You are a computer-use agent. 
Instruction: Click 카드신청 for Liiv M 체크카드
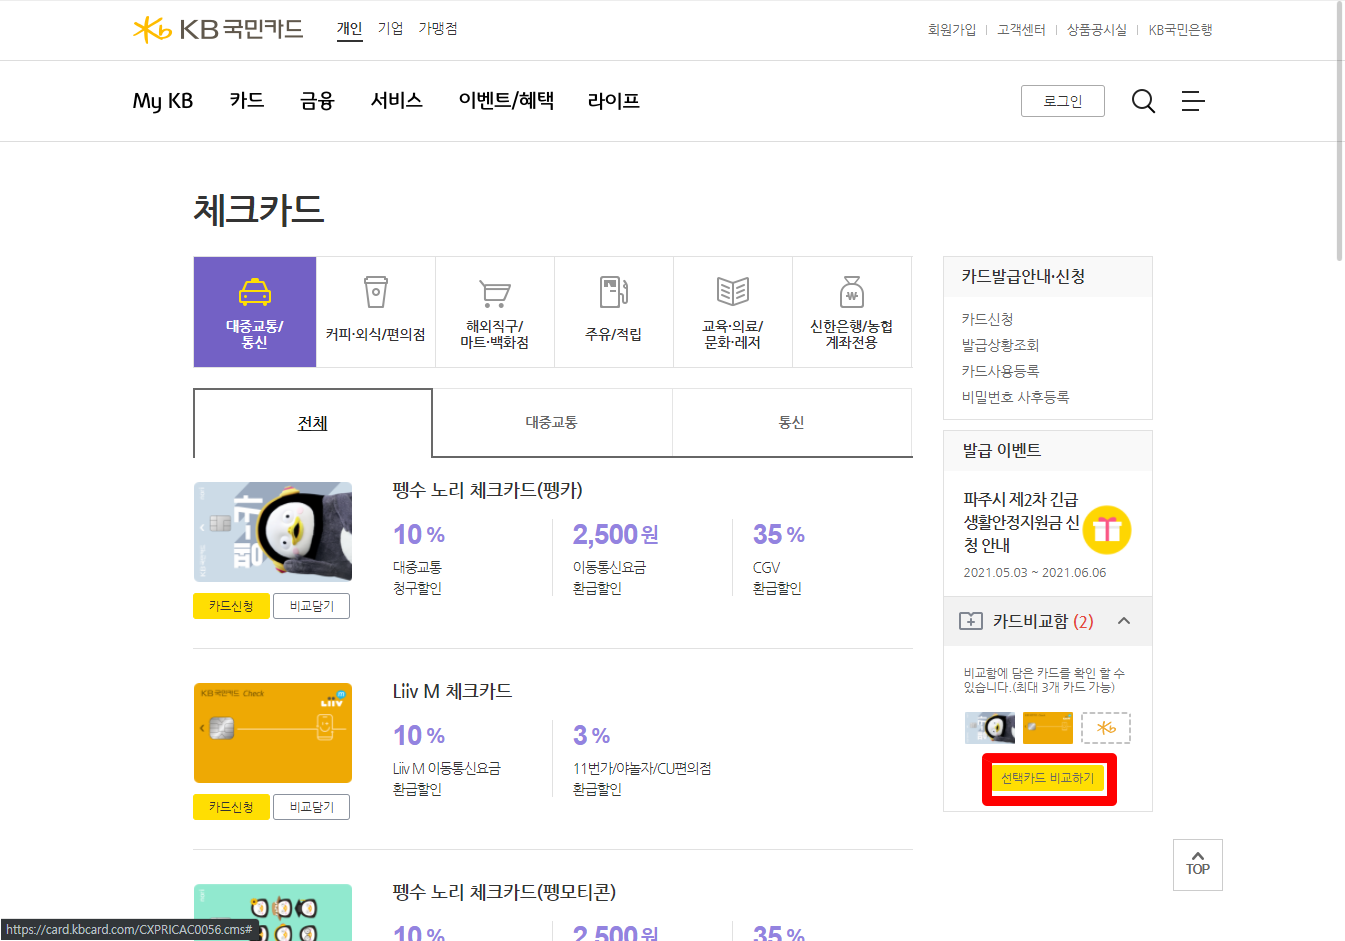tap(231, 807)
